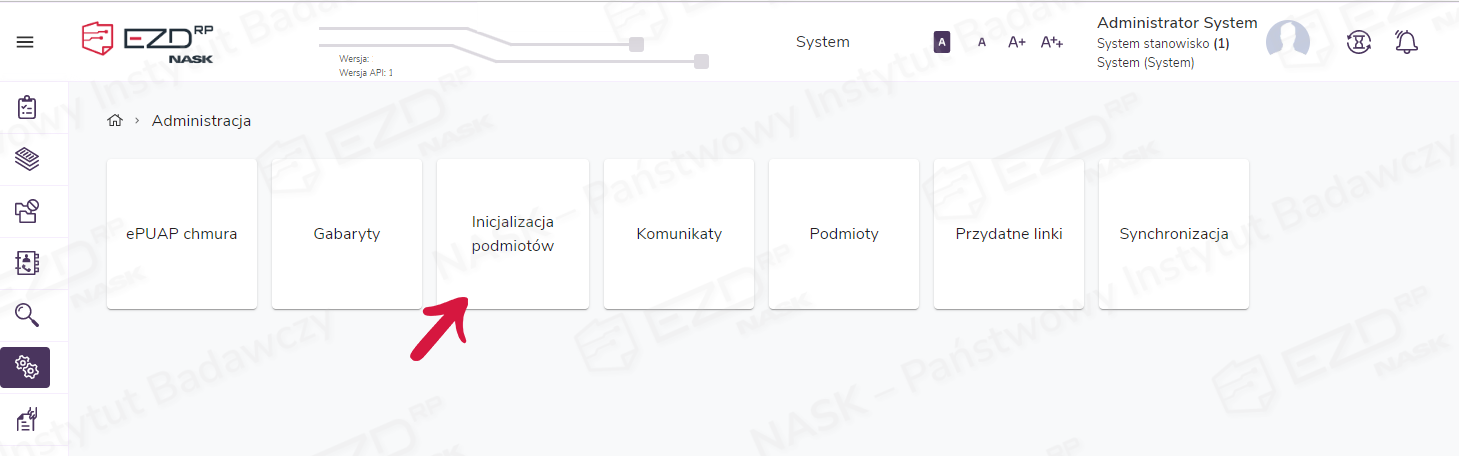Go to home via breadcrumb icon
Viewport: 1459px width, 456px height.
pyautogui.click(x=115, y=121)
